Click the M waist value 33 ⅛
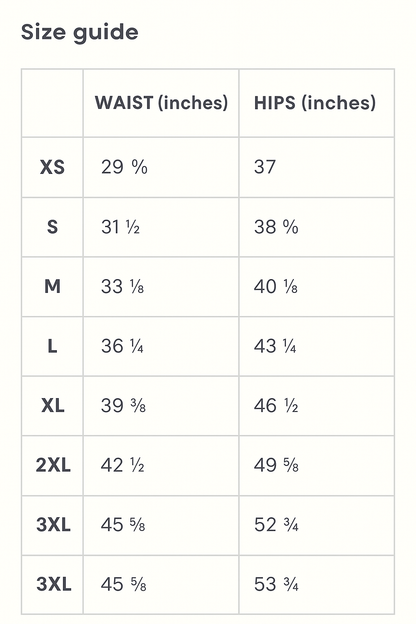 [122, 287]
